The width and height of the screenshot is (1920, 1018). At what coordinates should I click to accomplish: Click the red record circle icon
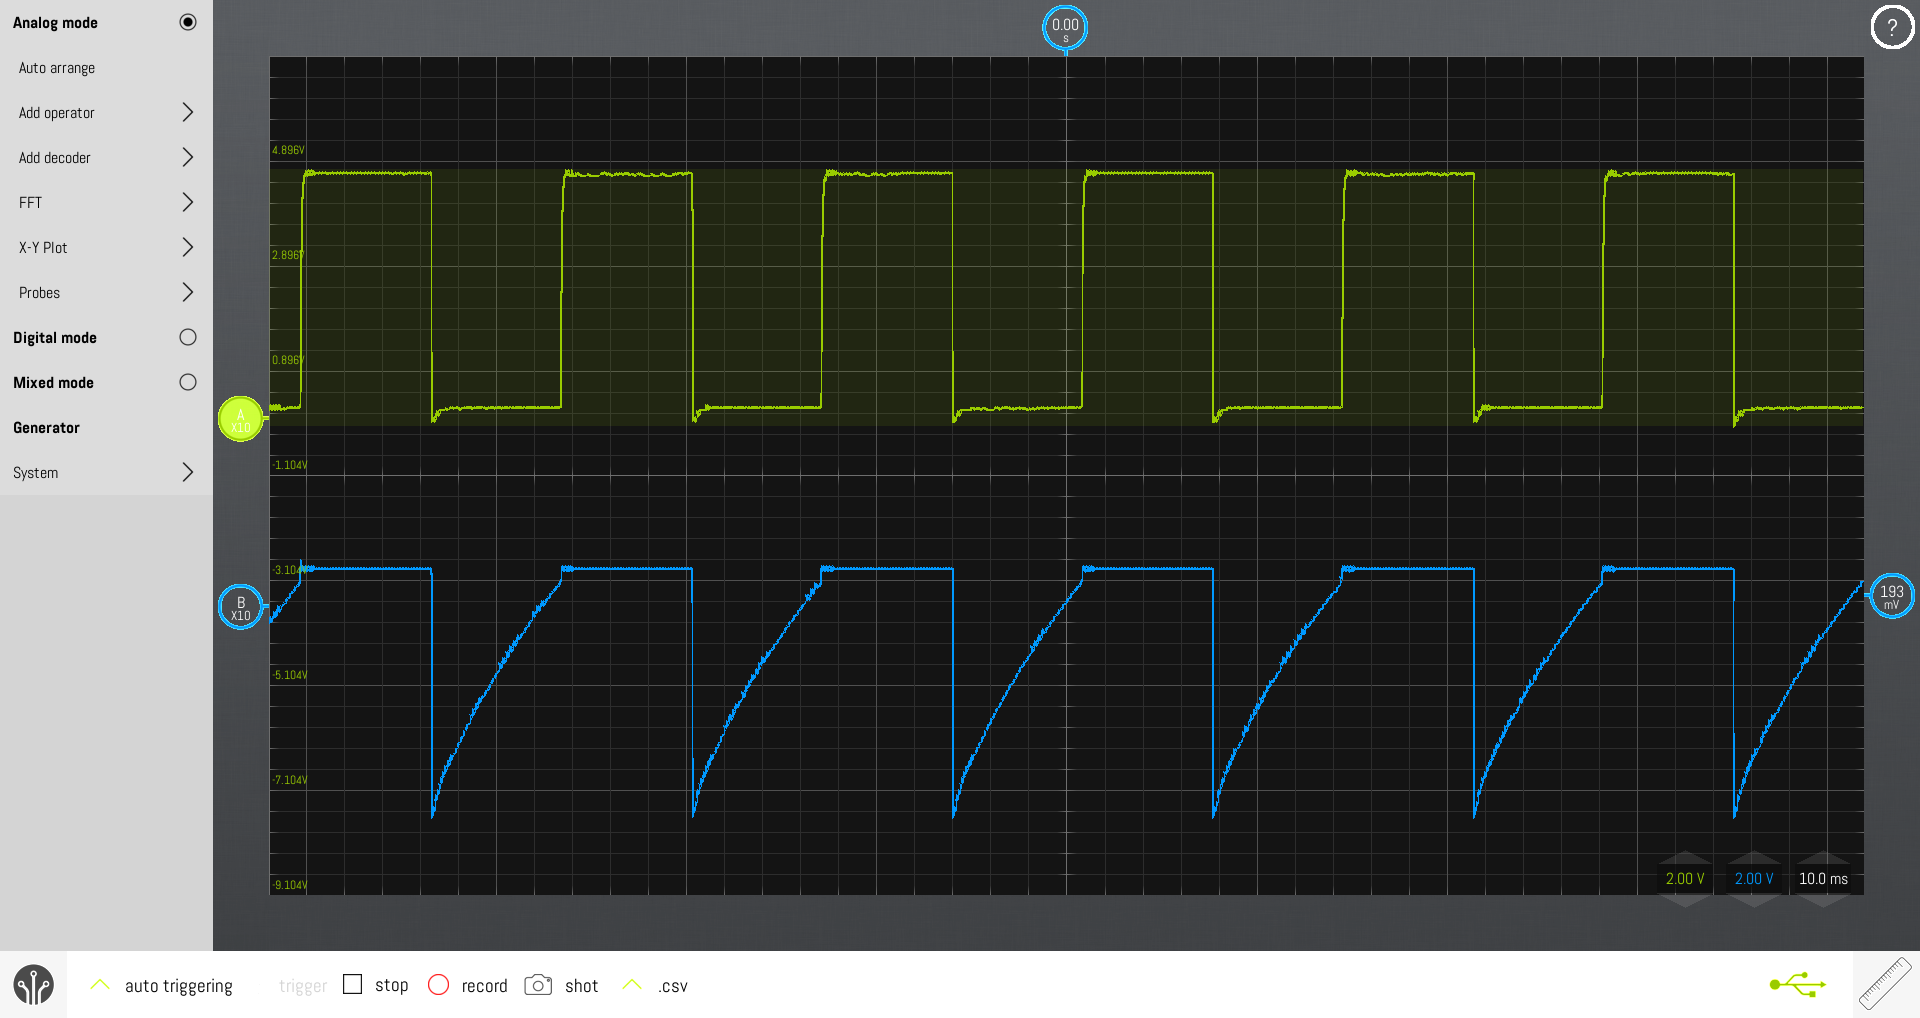pos(438,985)
